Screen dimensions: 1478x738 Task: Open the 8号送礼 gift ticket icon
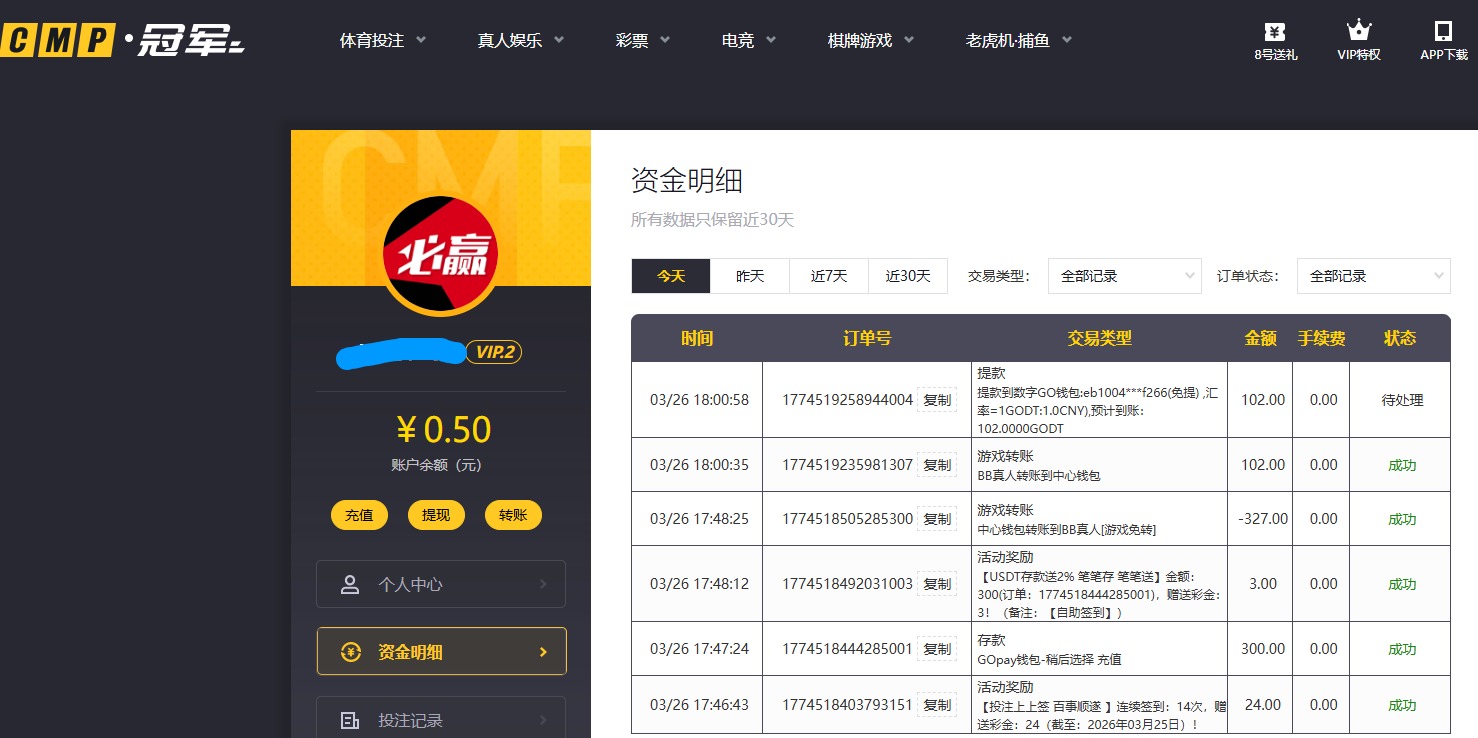tap(1274, 33)
